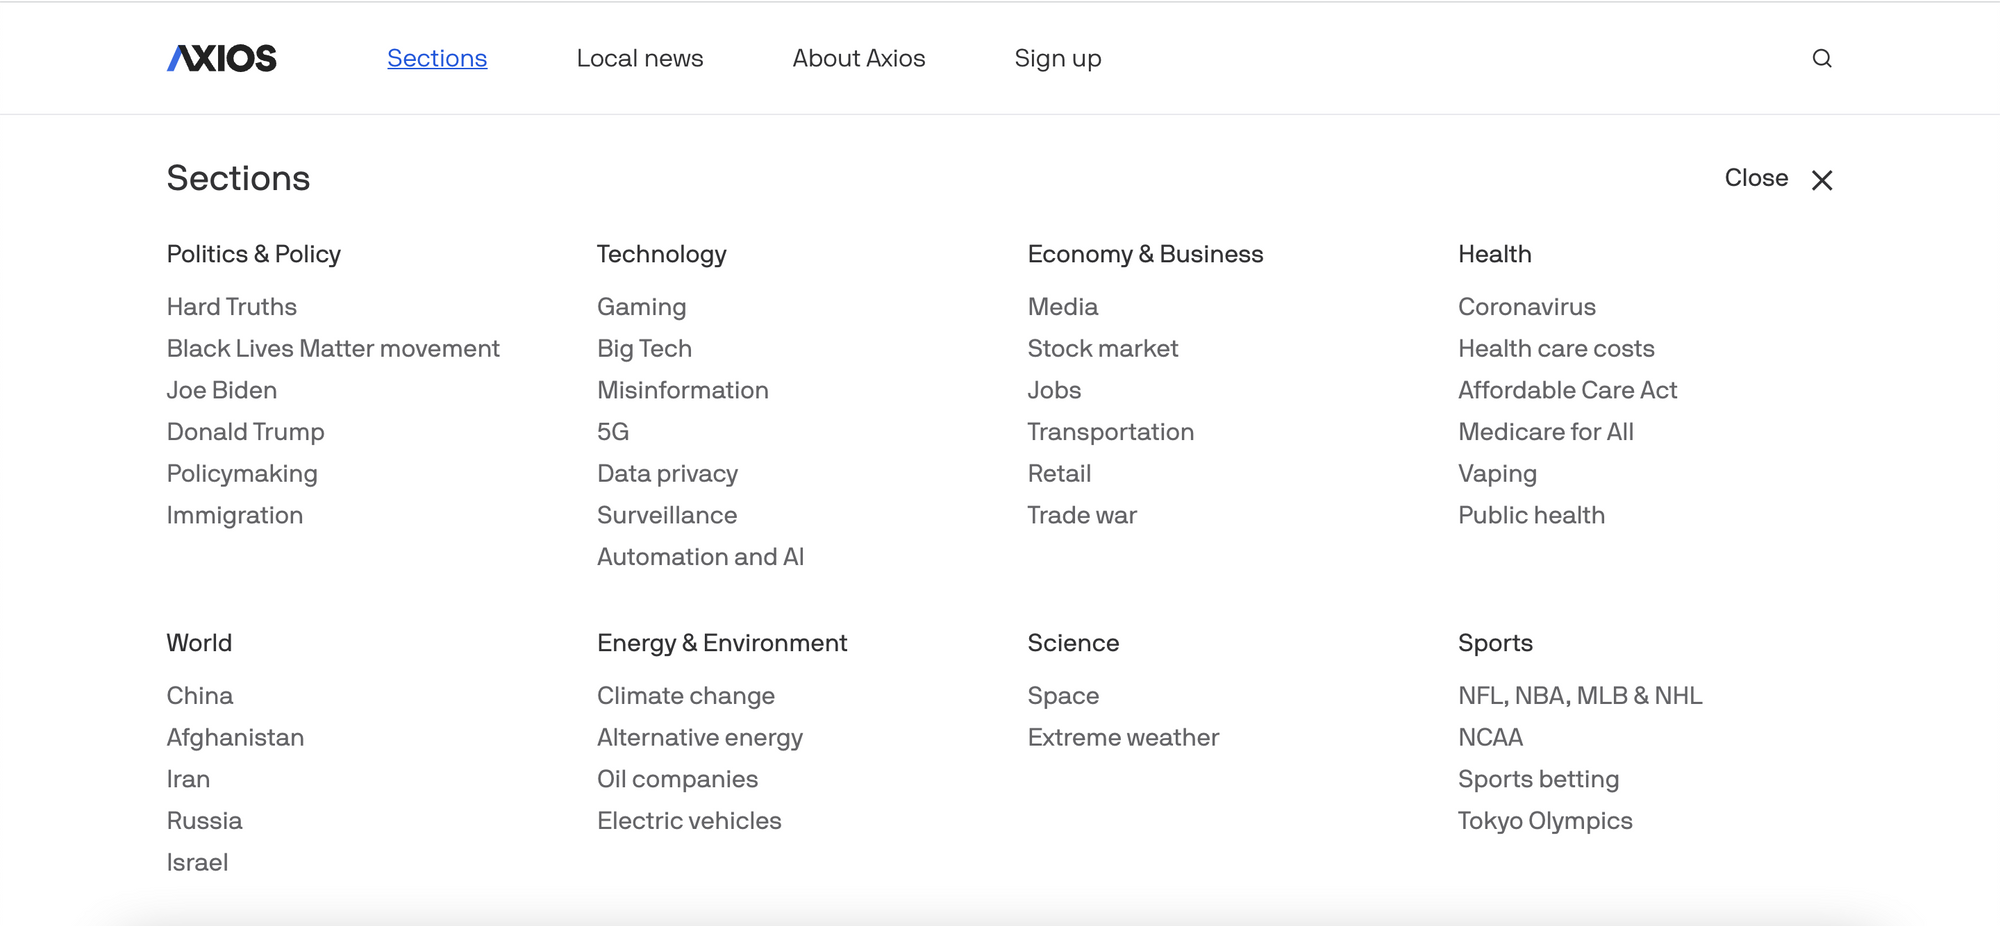Open the Extreme weather topic
This screenshot has height=926, width=2000.
click(x=1124, y=738)
